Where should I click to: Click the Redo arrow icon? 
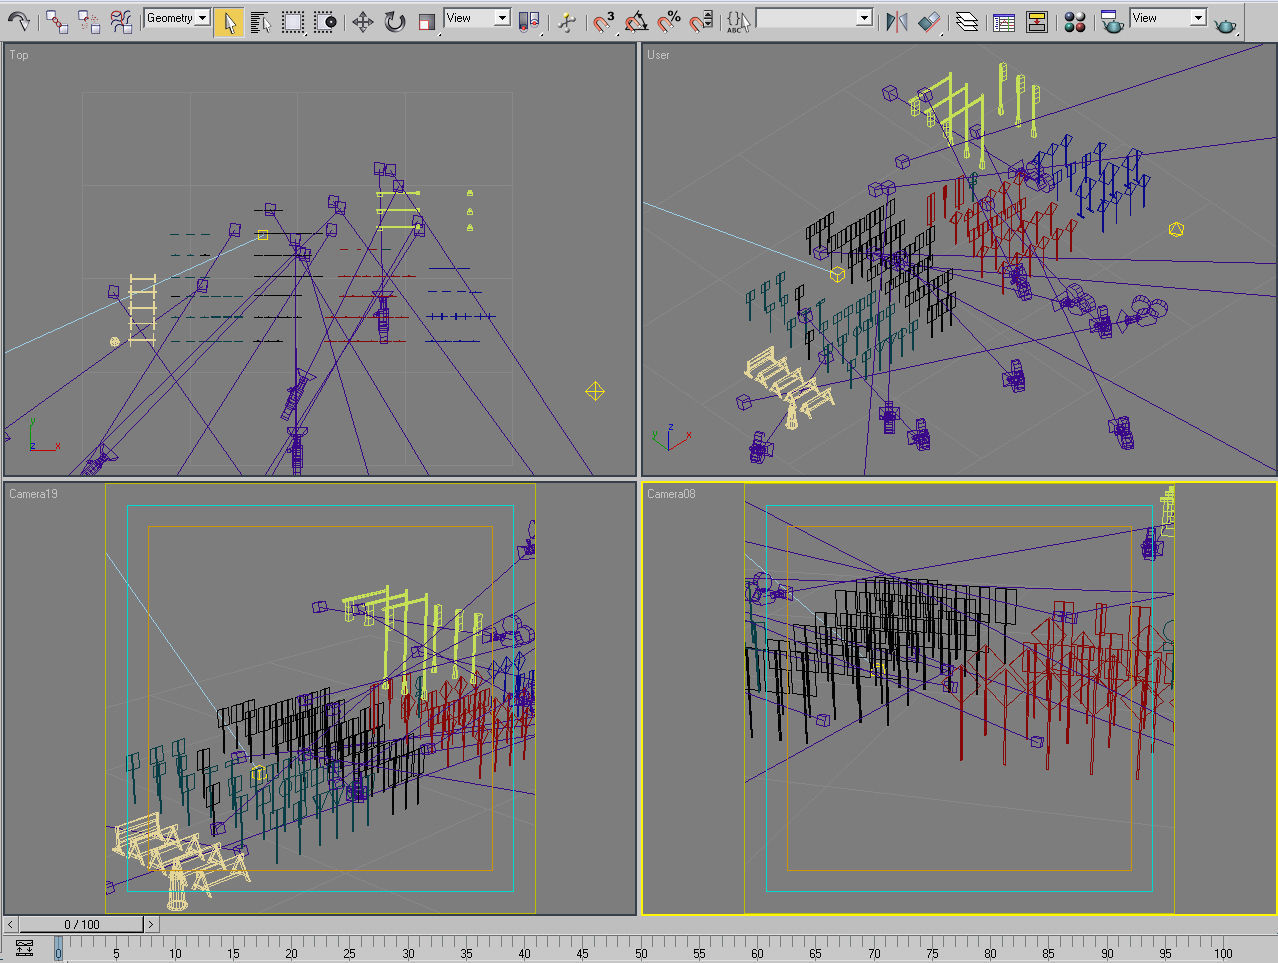point(18,20)
